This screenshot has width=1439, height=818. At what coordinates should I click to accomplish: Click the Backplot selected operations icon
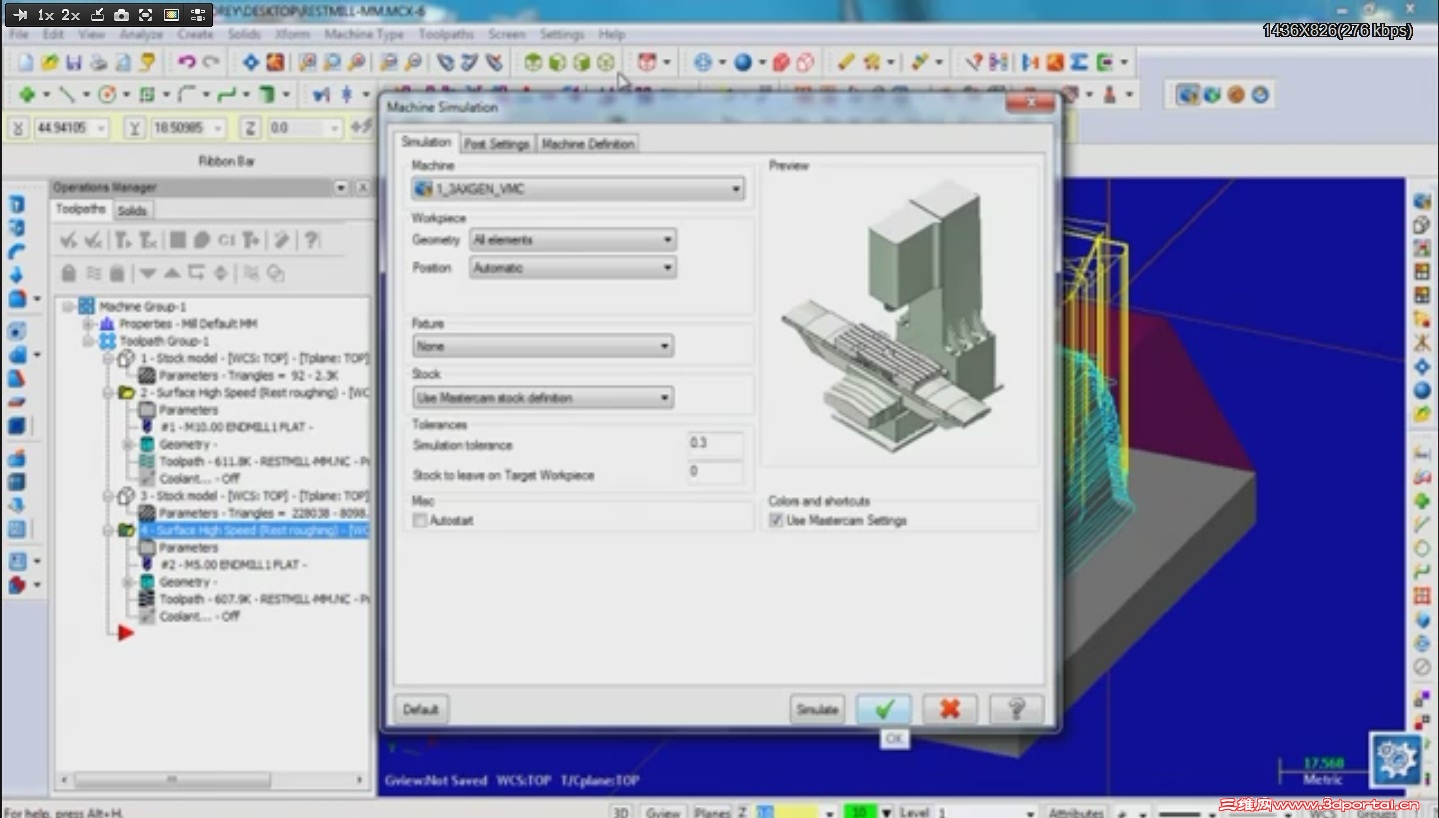point(177,240)
